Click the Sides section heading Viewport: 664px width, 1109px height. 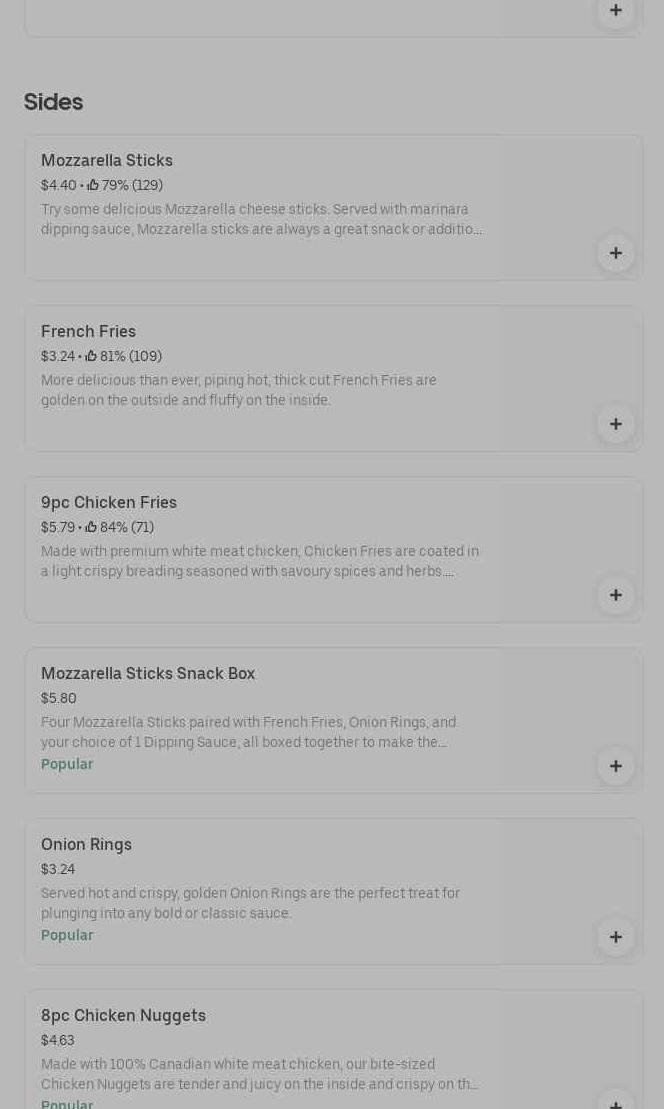tap(53, 102)
